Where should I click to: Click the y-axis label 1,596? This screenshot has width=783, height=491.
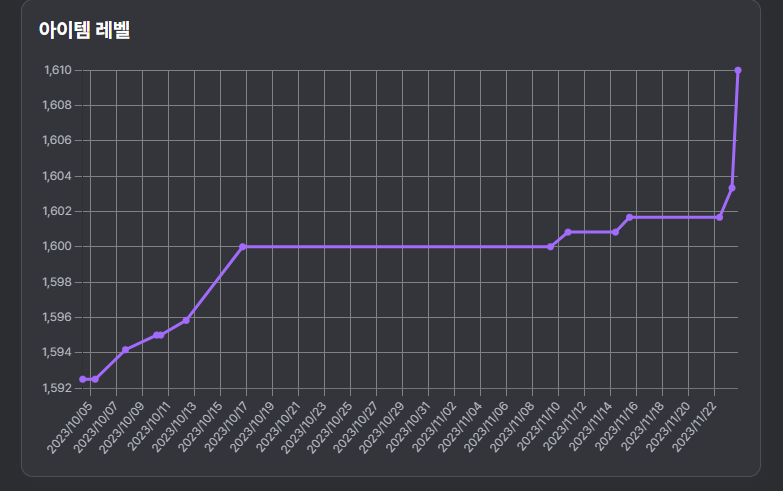[58, 317]
